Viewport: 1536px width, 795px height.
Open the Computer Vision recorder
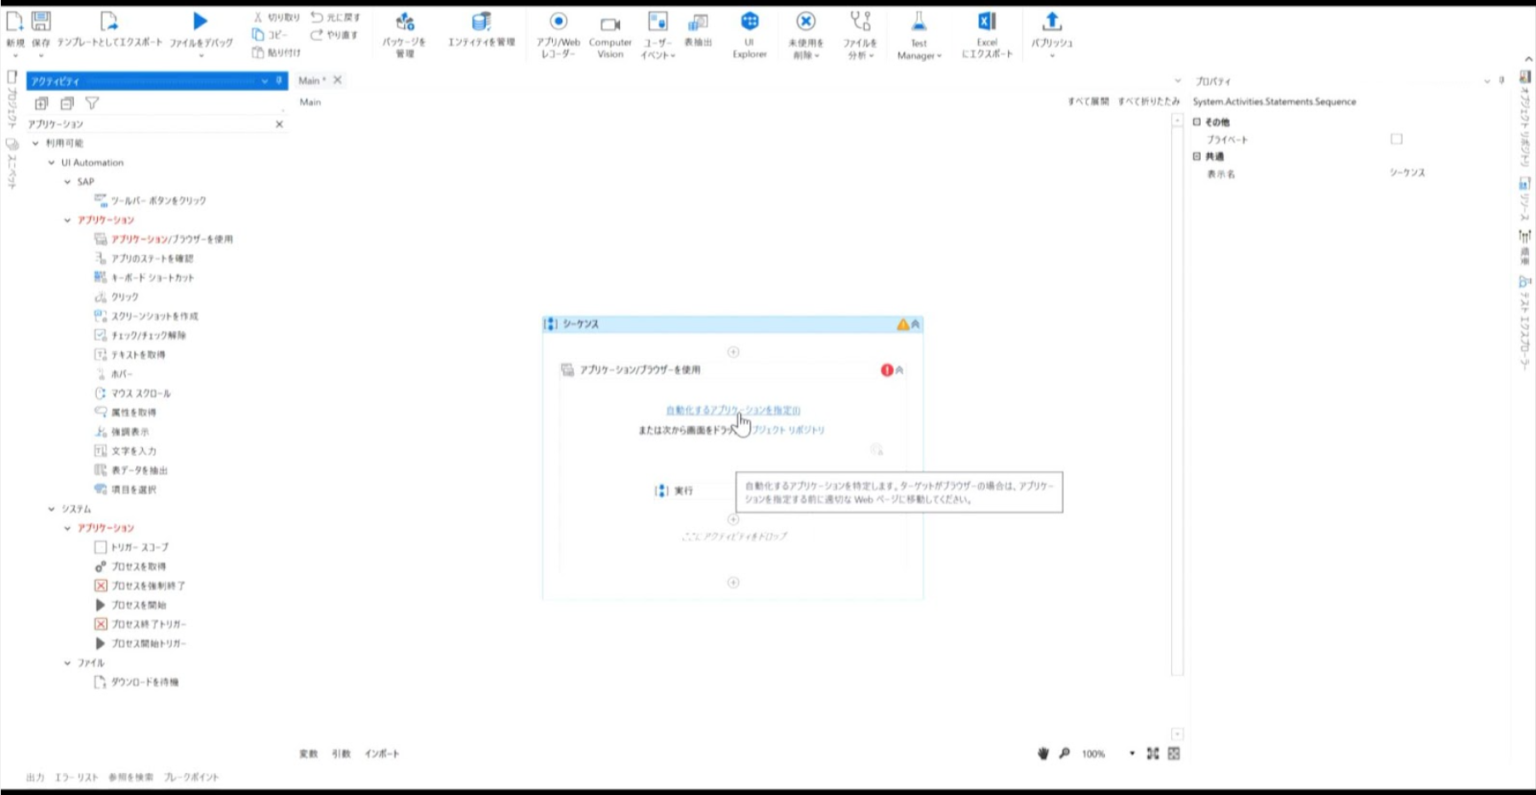point(610,24)
